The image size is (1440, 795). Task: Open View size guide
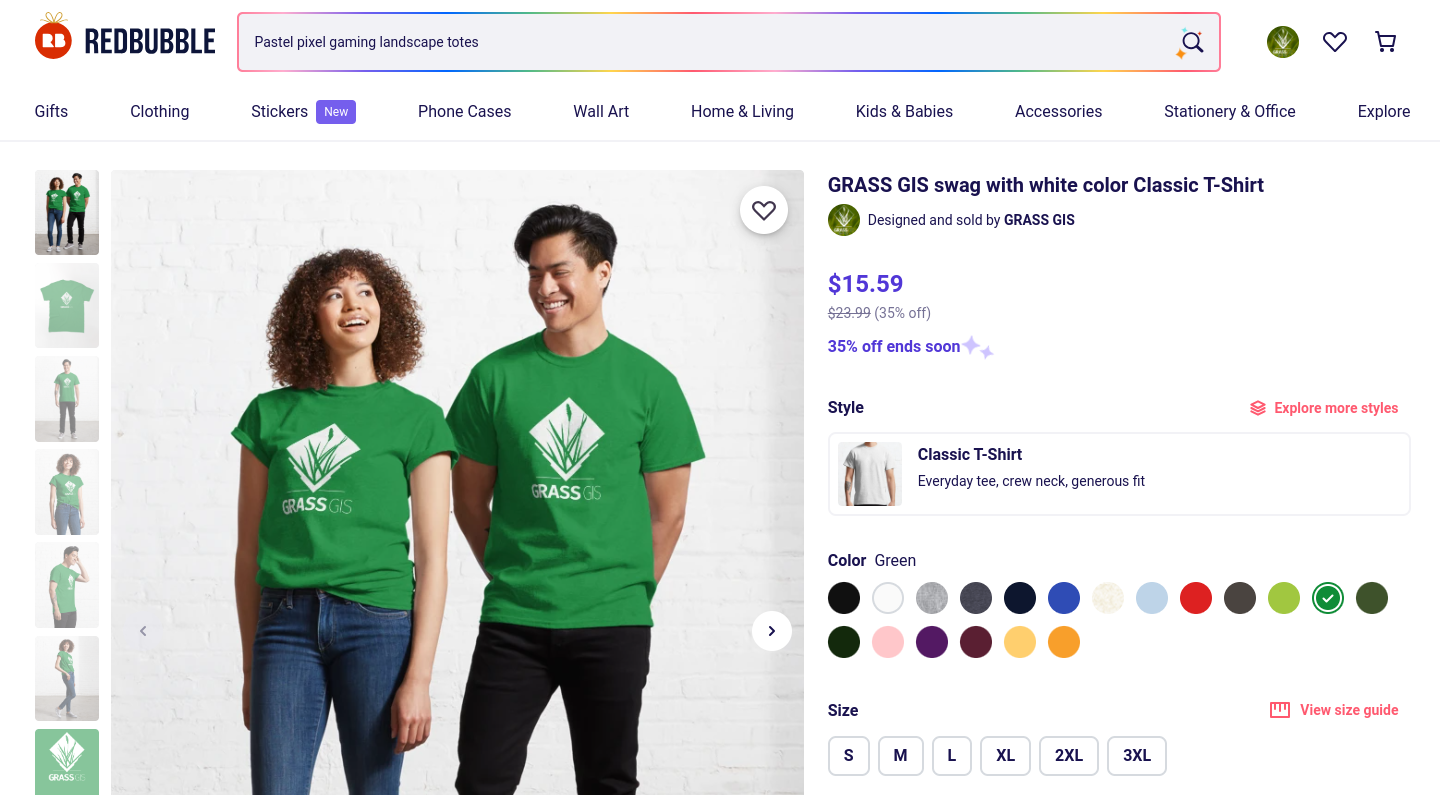point(1335,710)
